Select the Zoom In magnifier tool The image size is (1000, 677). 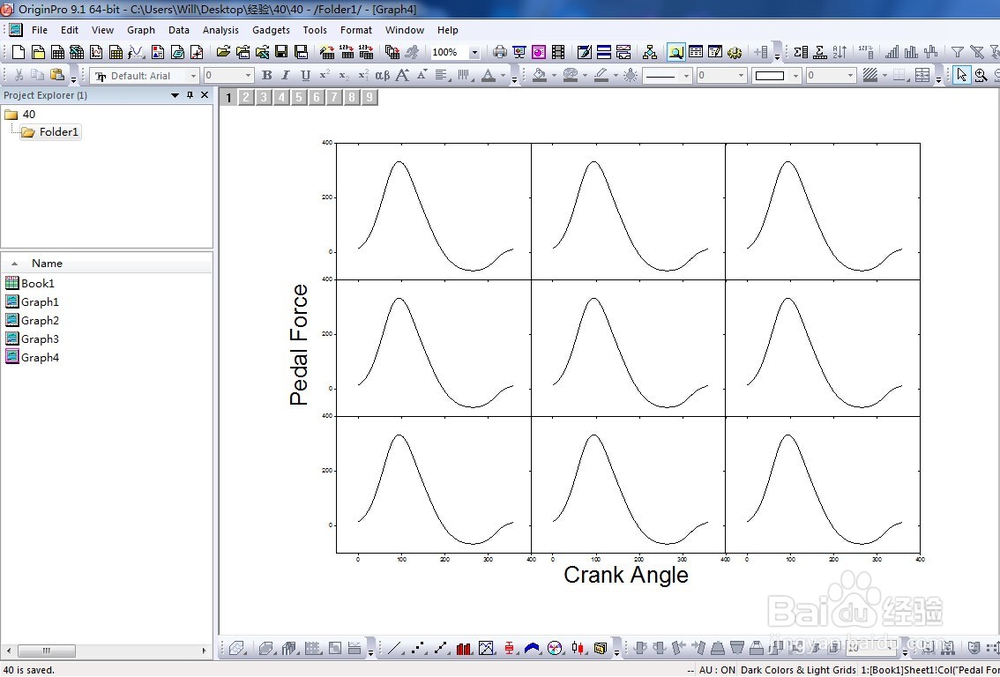981,75
